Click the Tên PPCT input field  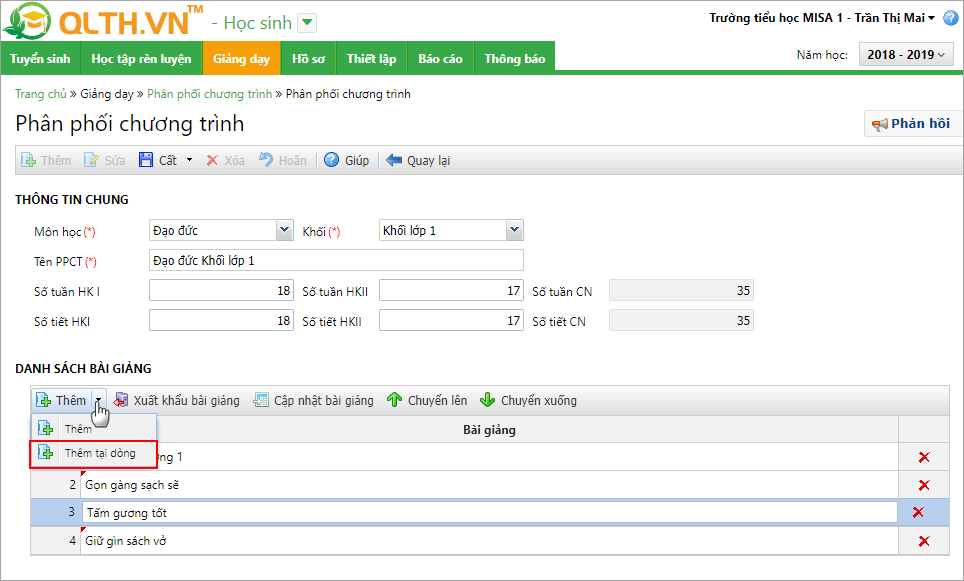[336, 260]
